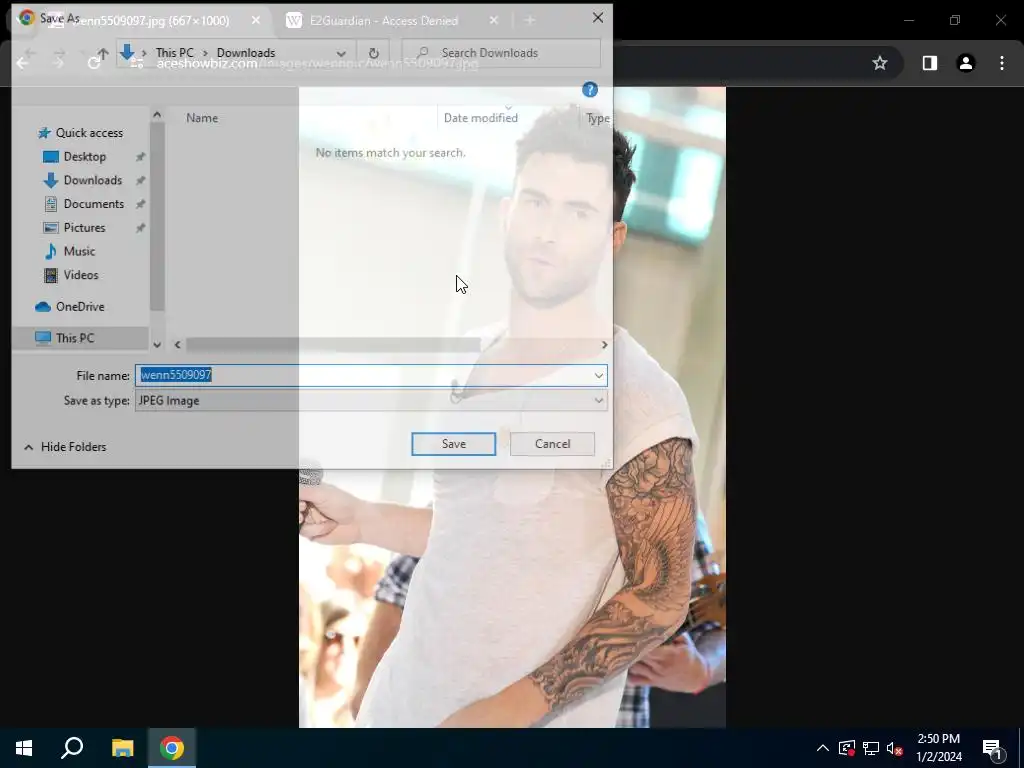Open Chrome side panel
Viewport: 1024px width, 768px height.
929,63
